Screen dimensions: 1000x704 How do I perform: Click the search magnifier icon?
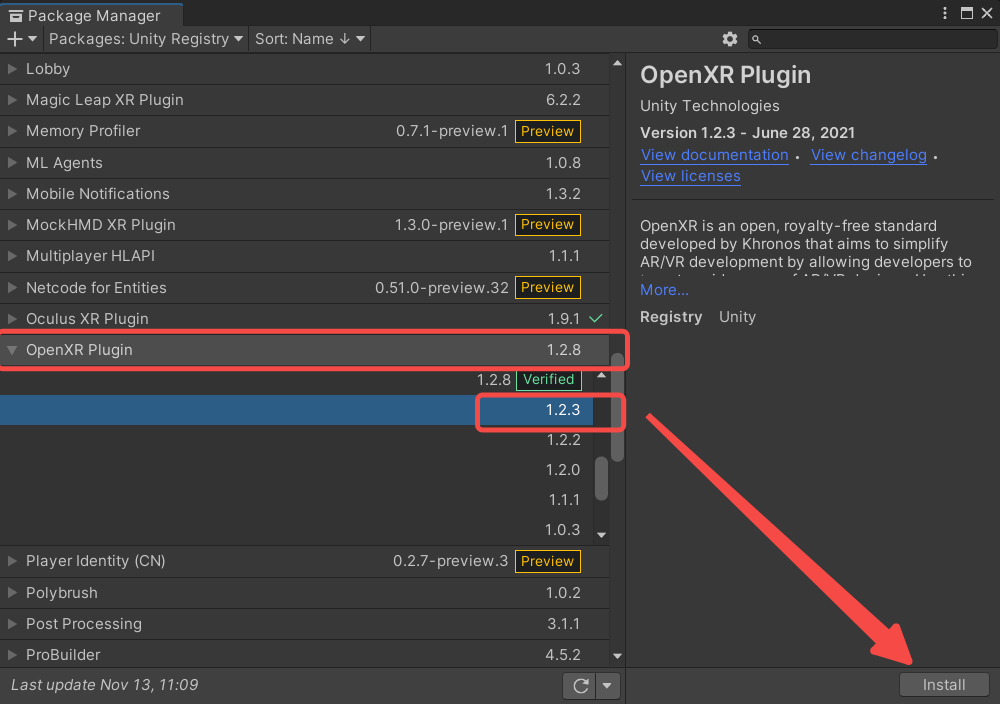point(756,40)
